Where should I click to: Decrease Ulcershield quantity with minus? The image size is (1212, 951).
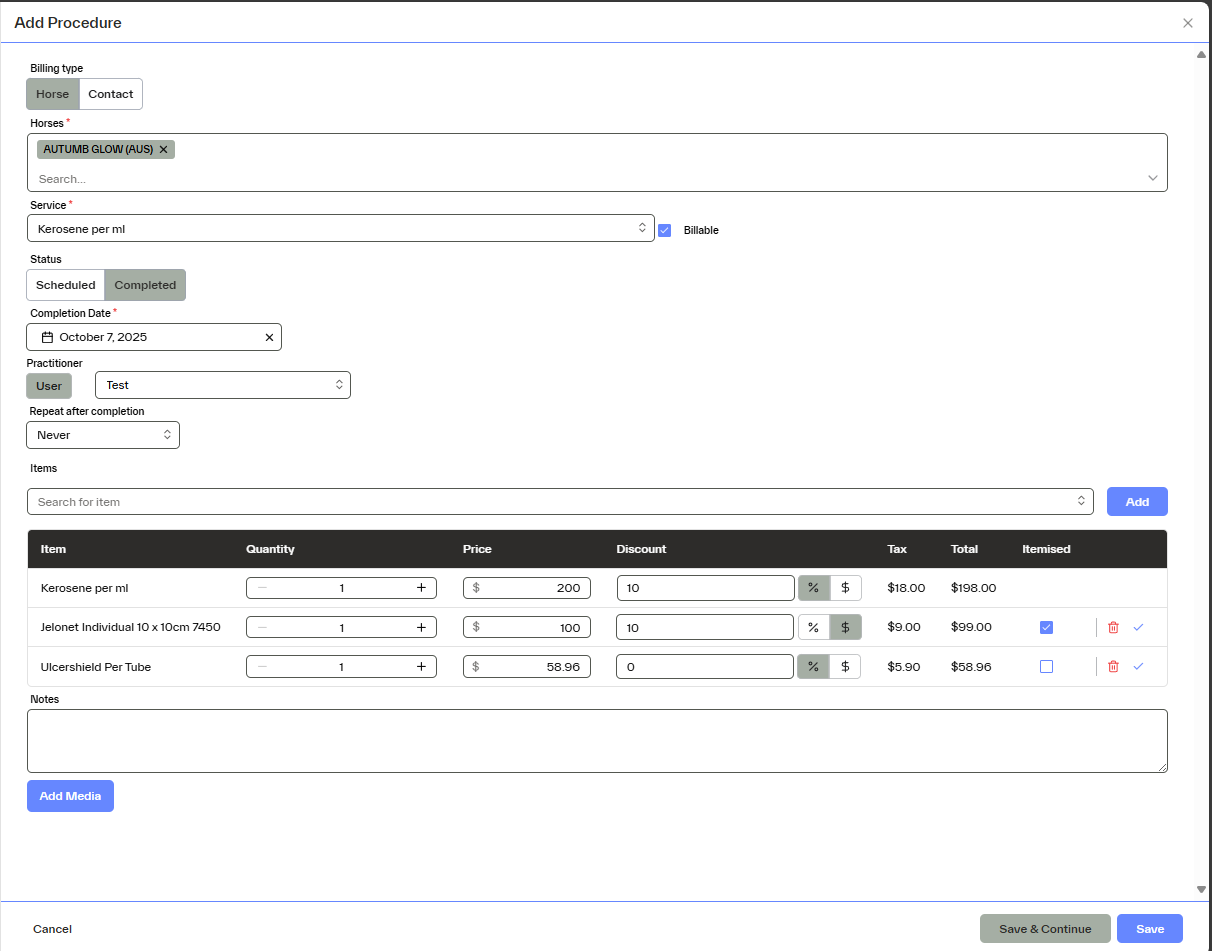tap(262, 666)
